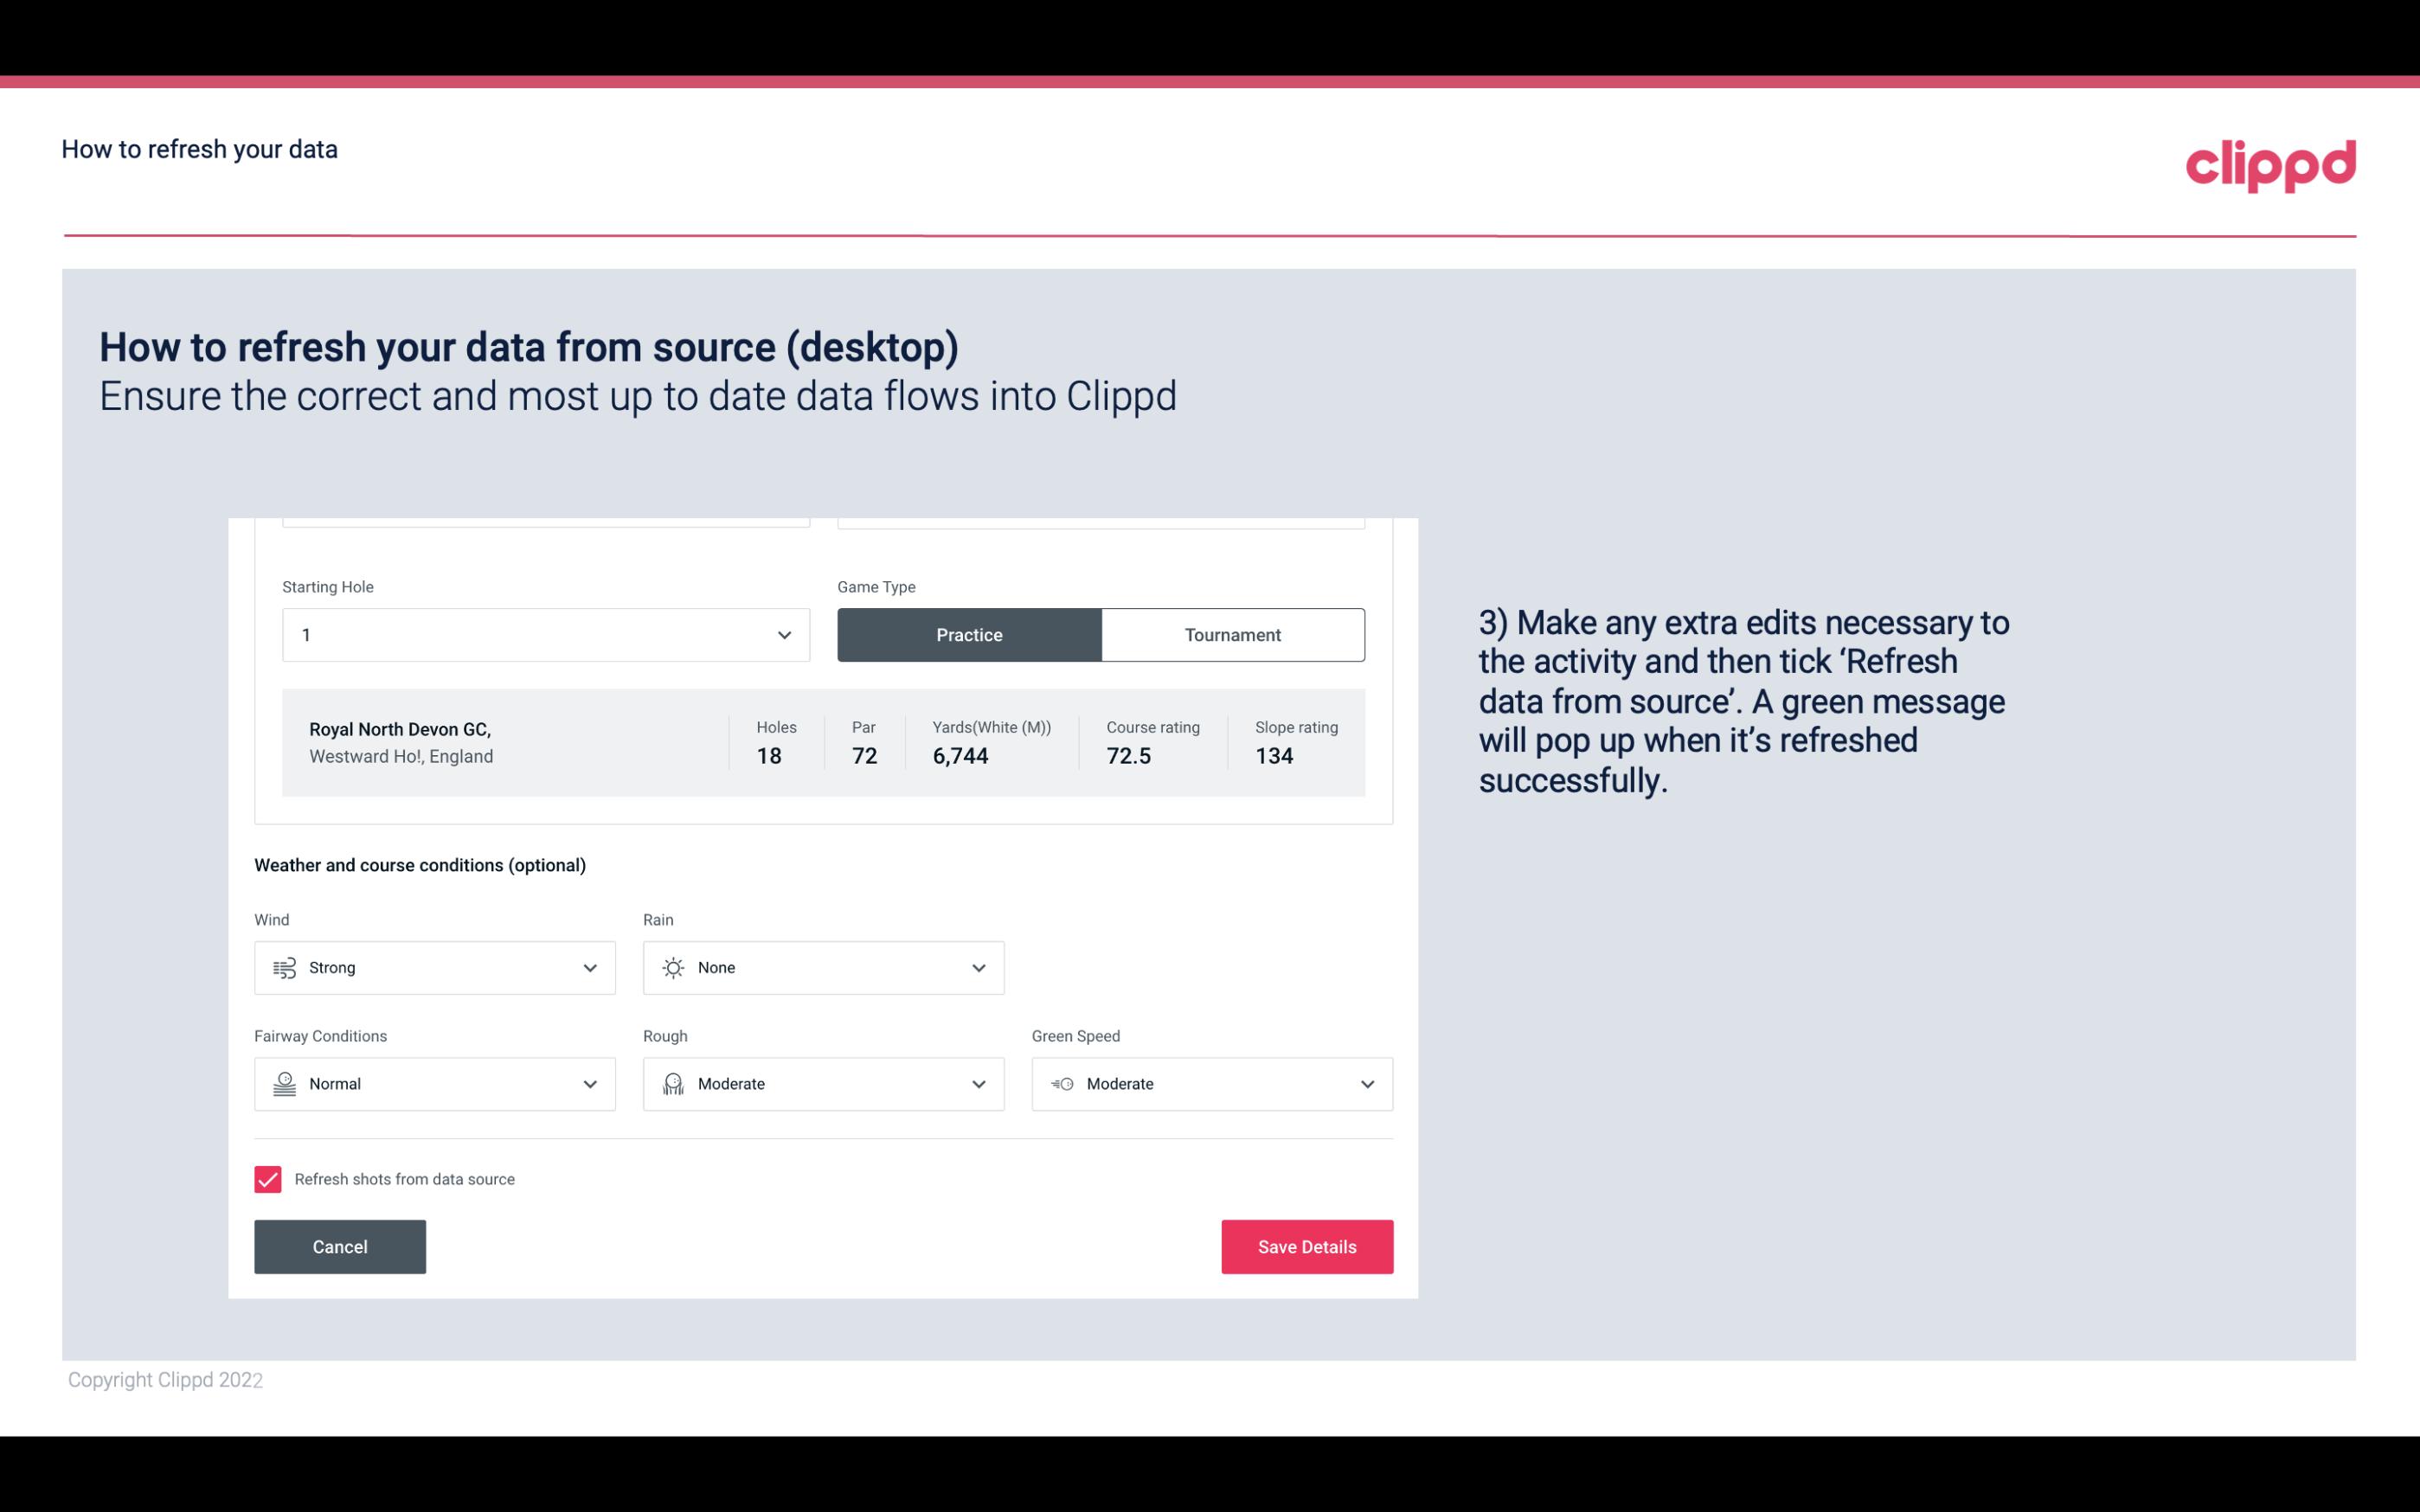Click the starting hole dropdown arrow icon
This screenshot has height=1512, width=2420.
[x=784, y=634]
